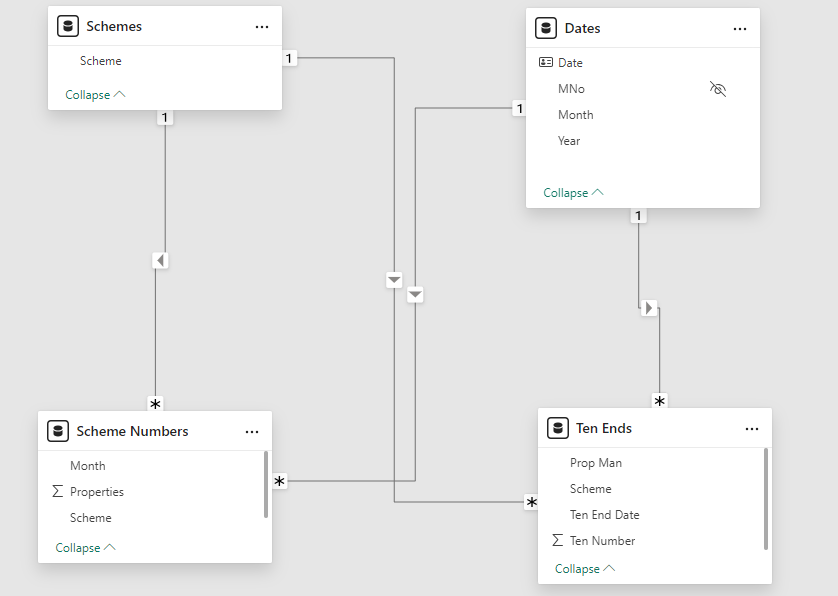
Task: Toggle the hidden eye icon next to MNo
Action: pyautogui.click(x=718, y=89)
